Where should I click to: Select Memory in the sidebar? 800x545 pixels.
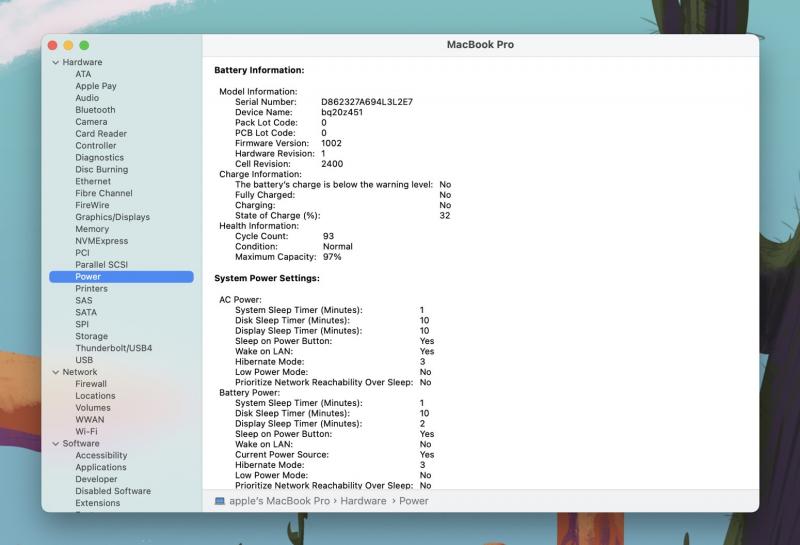tap(92, 229)
